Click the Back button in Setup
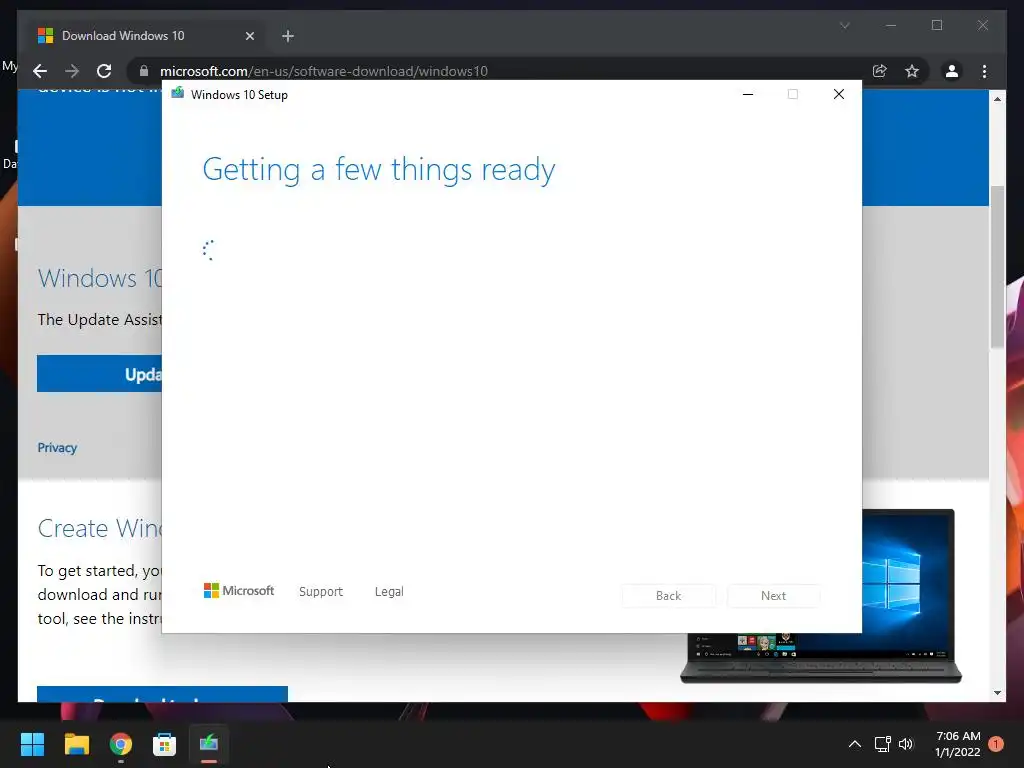The image size is (1024, 768). (x=668, y=596)
